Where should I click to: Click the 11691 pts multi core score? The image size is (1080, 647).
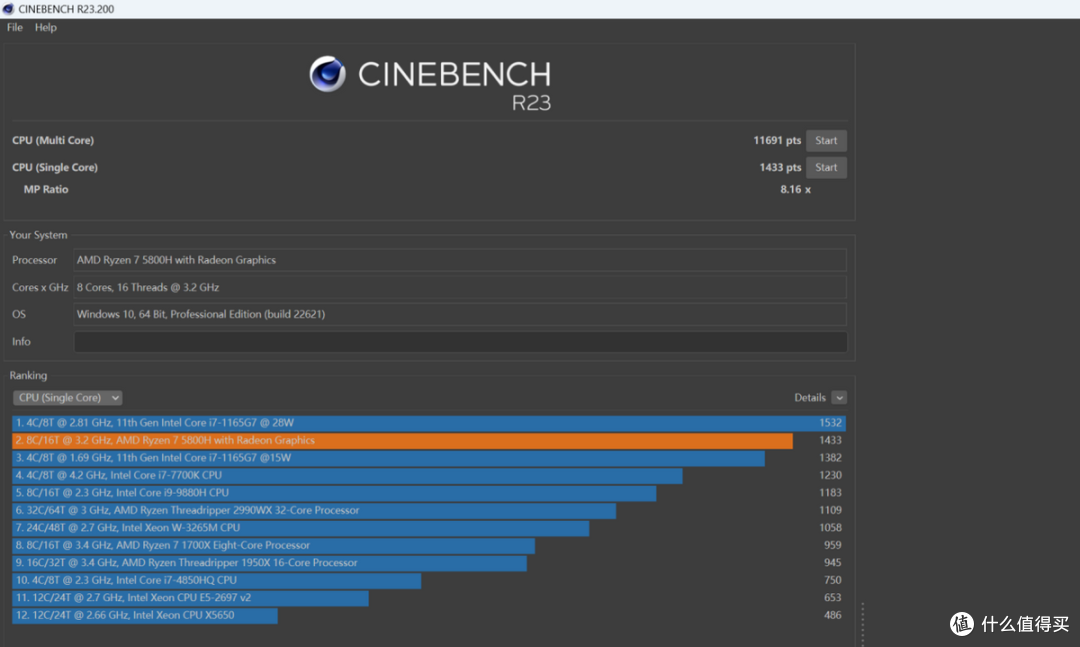[777, 141]
